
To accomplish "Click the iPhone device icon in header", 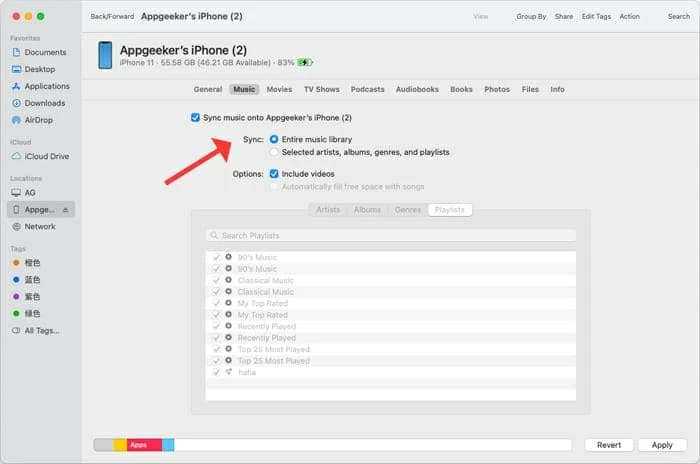I will pyautogui.click(x=105, y=55).
